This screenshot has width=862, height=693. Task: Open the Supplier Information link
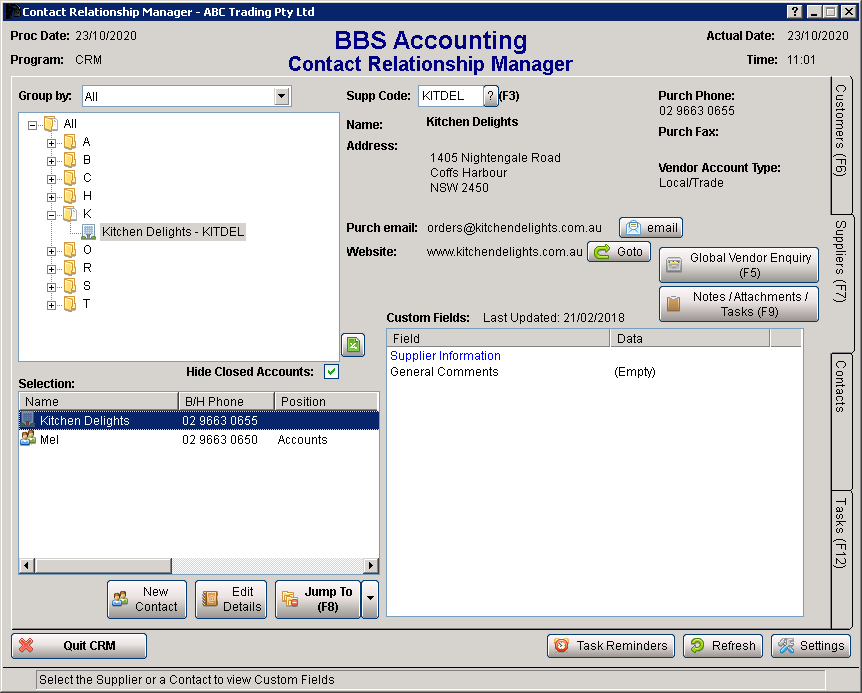point(444,355)
